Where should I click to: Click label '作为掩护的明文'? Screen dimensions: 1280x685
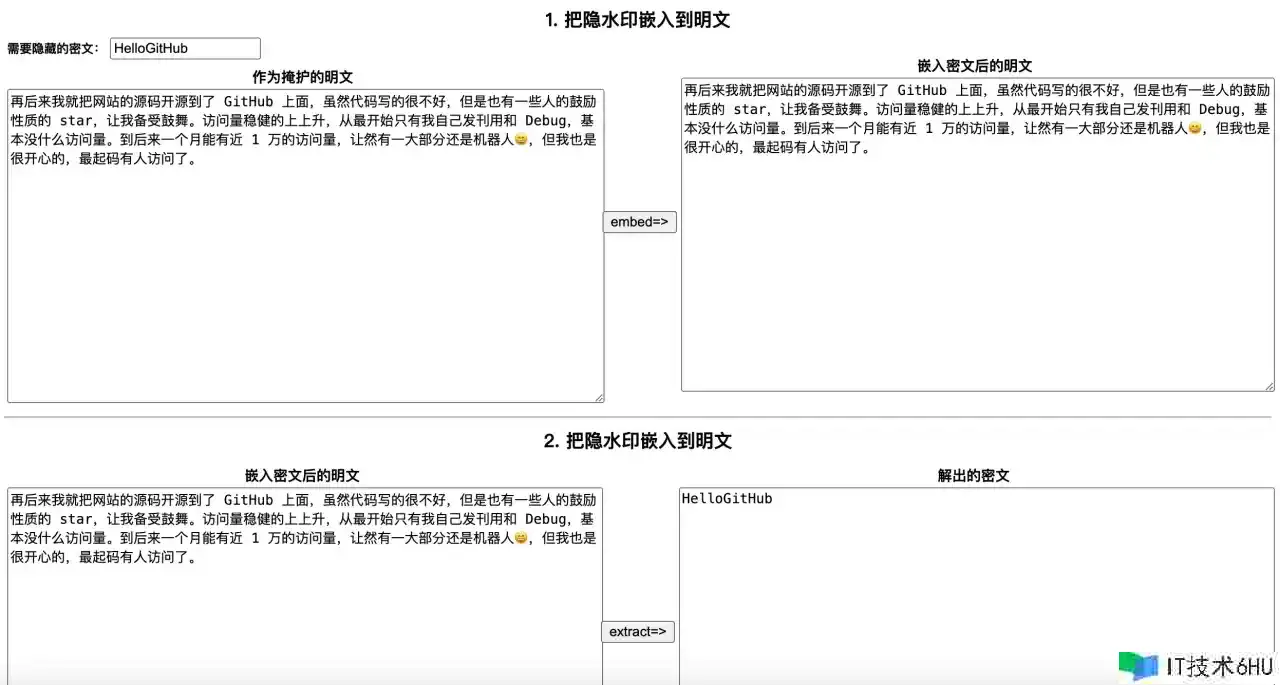coord(302,77)
